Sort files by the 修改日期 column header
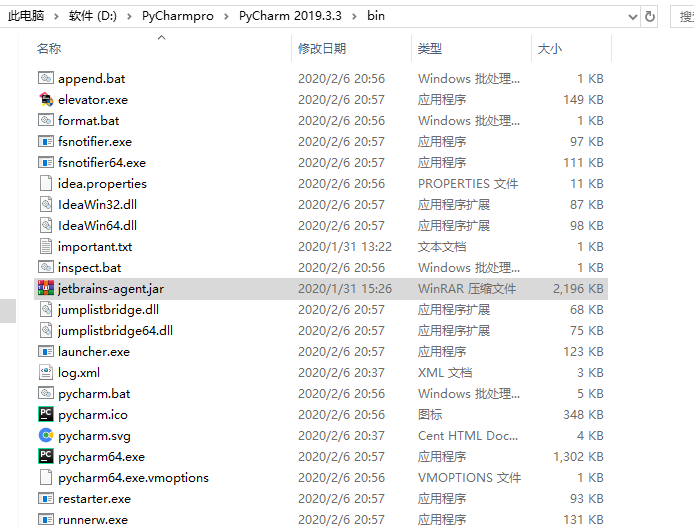The image size is (694, 528). [x=322, y=48]
